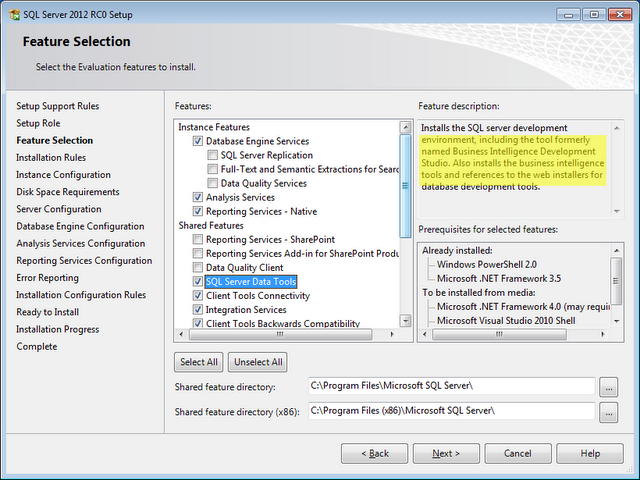Click Features list scroll up arrow
The width and height of the screenshot is (640, 480).
click(x=405, y=127)
